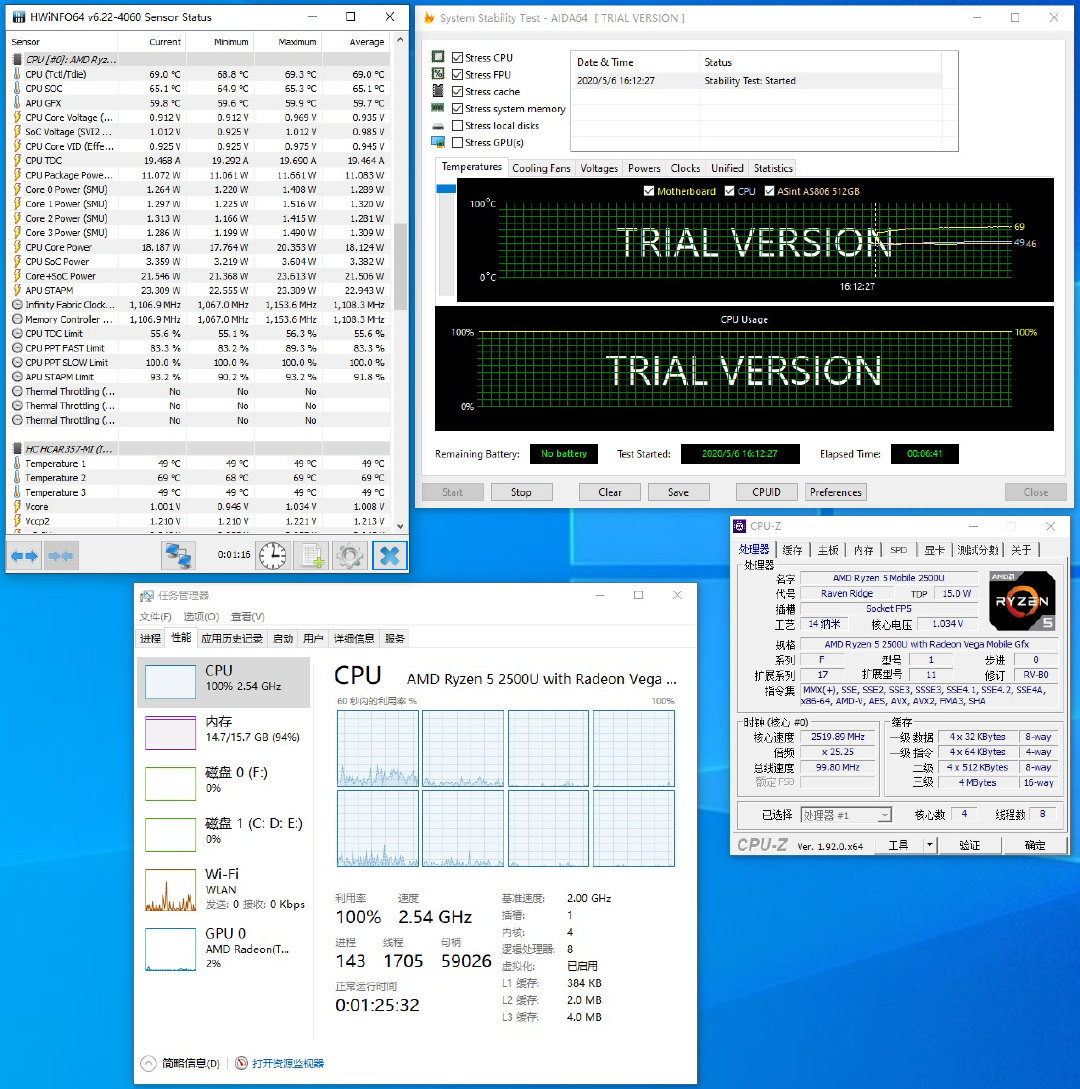Image resolution: width=1080 pixels, height=1089 pixels.
Task: Disable the Stress FPU checkbox
Action: [x=459, y=74]
